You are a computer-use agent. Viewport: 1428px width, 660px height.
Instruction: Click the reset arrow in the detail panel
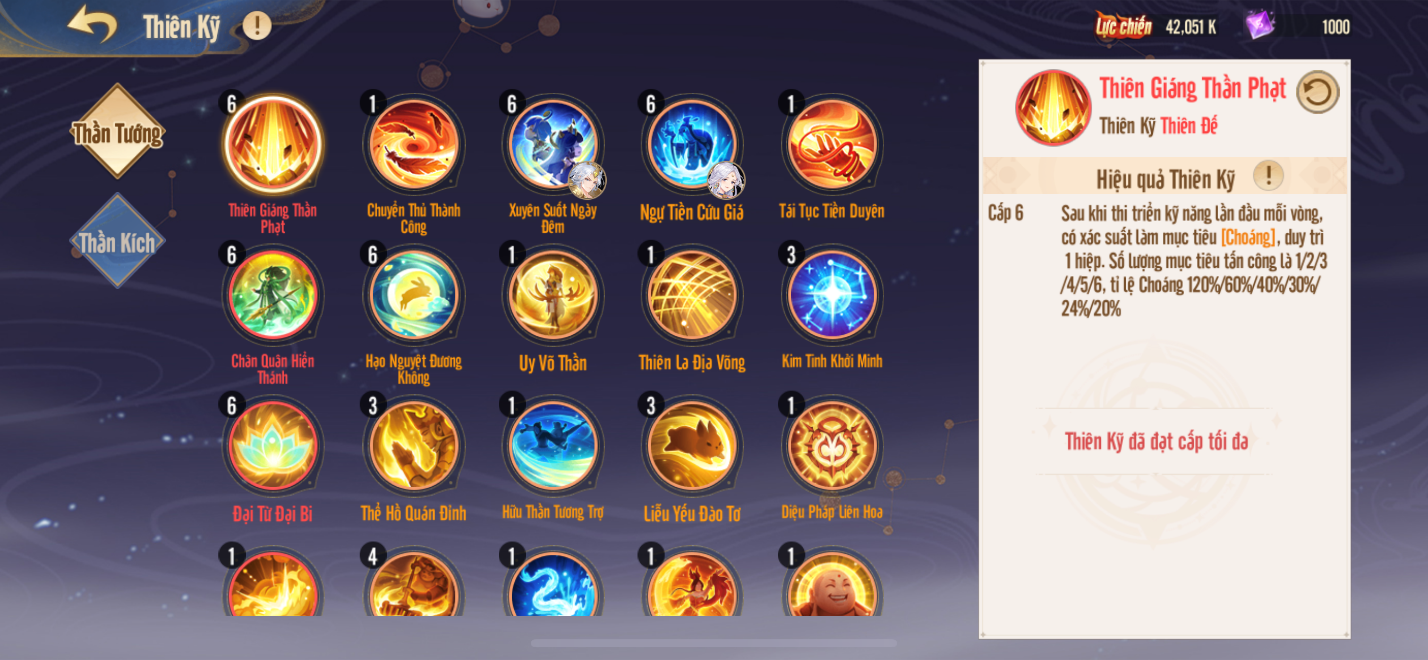tap(1318, 92)
